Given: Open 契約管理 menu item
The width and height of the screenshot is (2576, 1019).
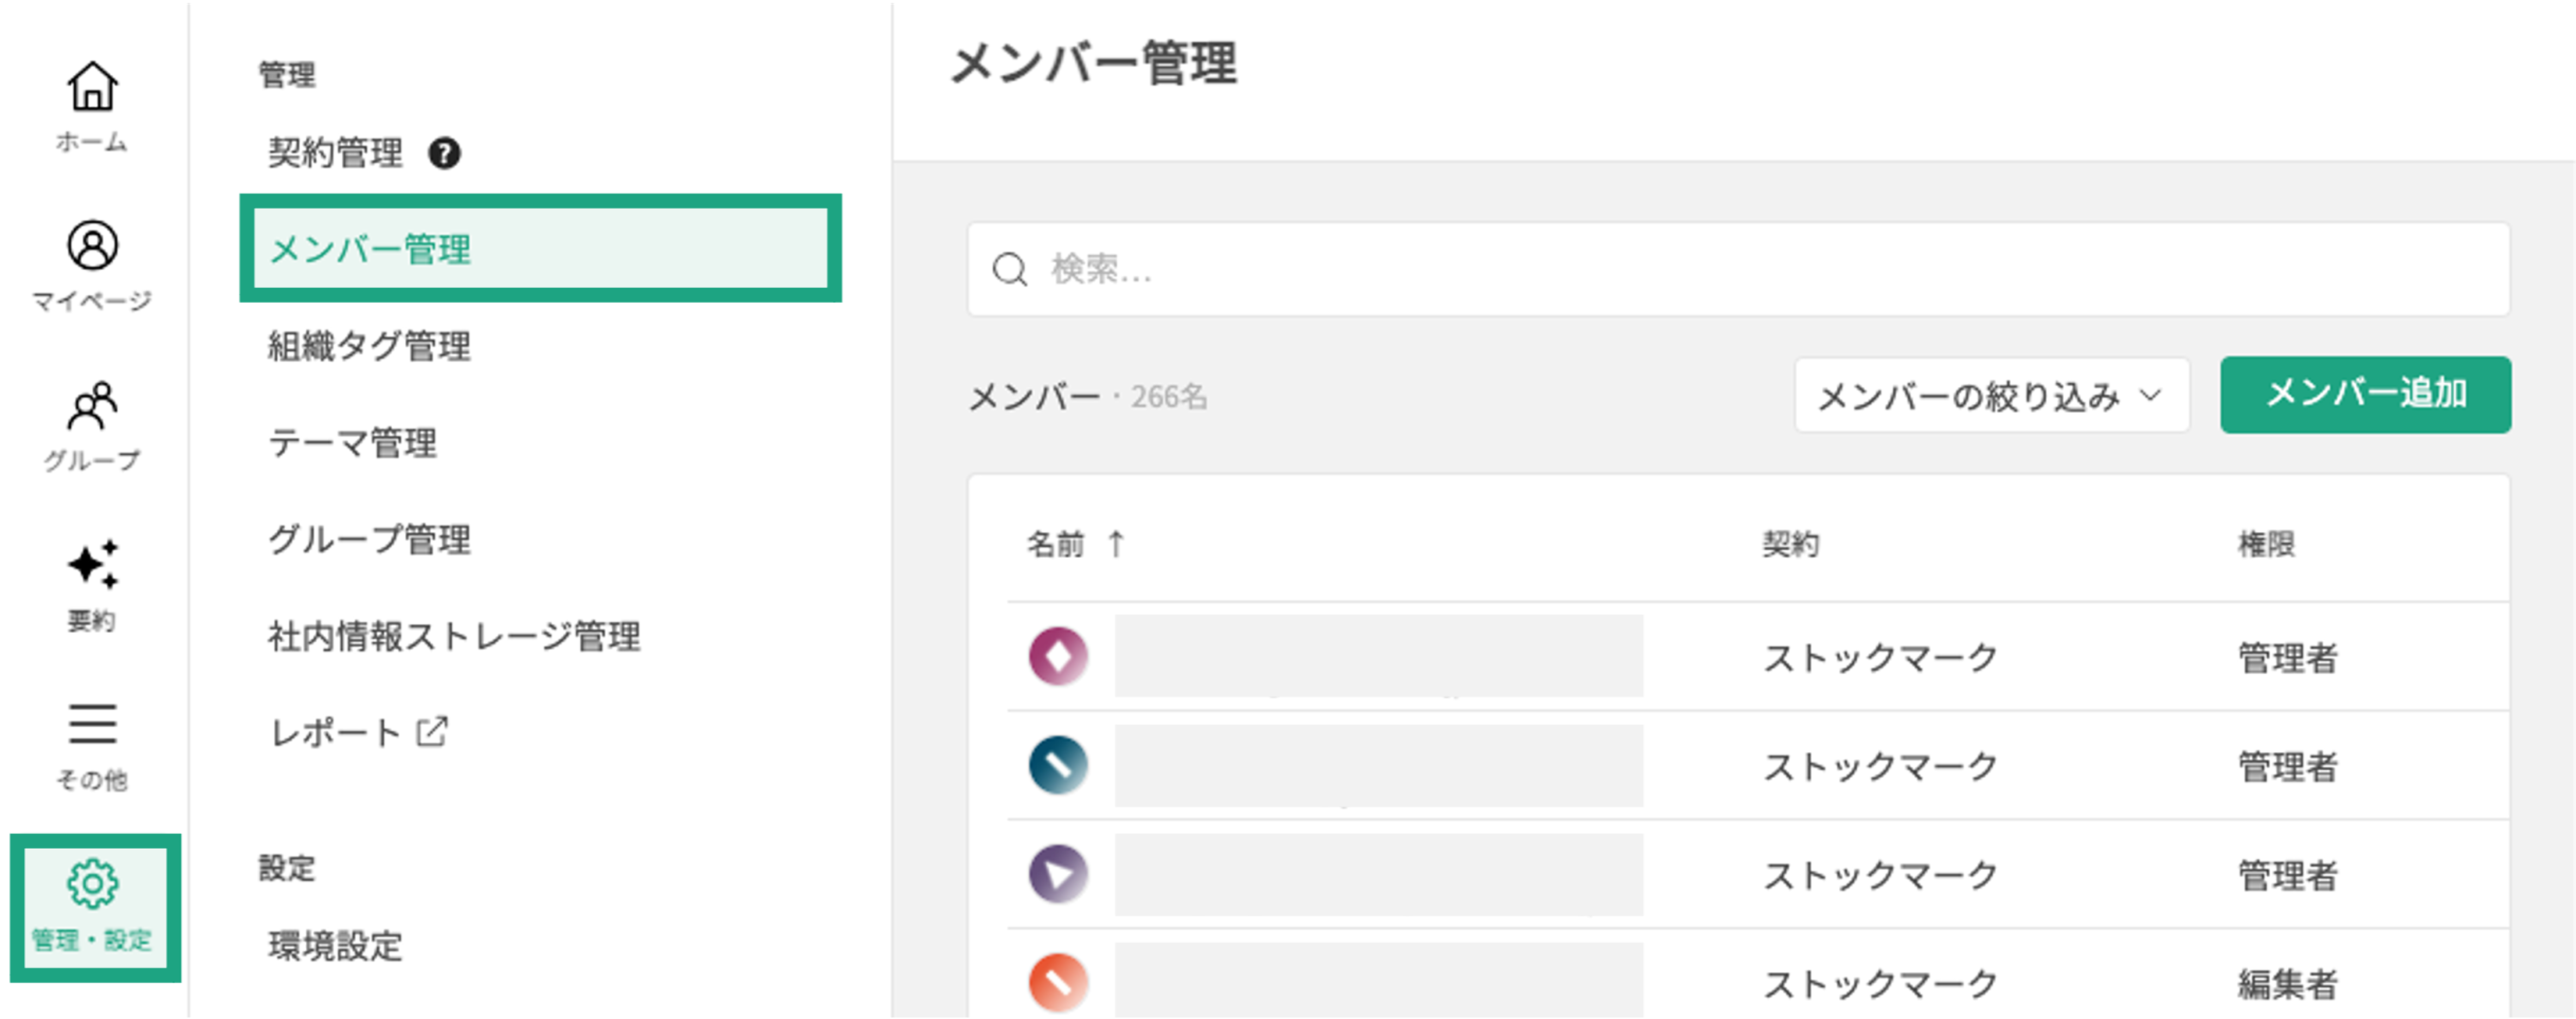Looking at the screenshot, I should (x=335, y=154).
